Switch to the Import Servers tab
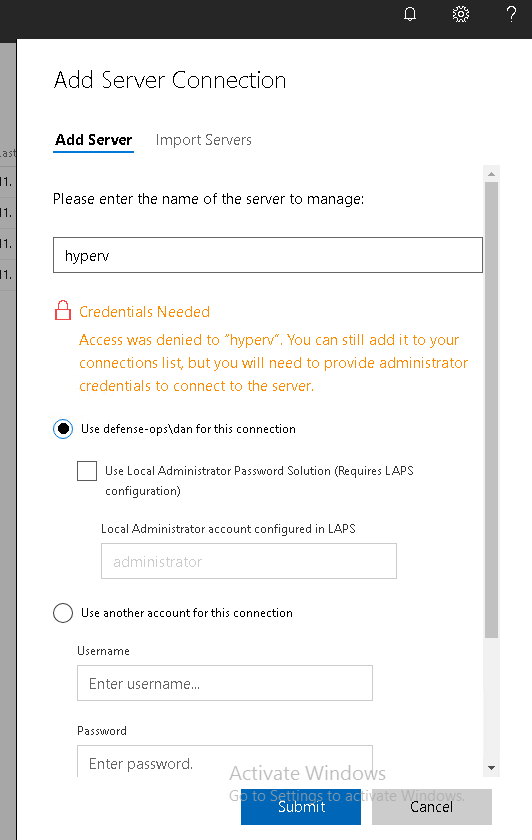The width and height of the screenshot is (532, 840). 204,140
